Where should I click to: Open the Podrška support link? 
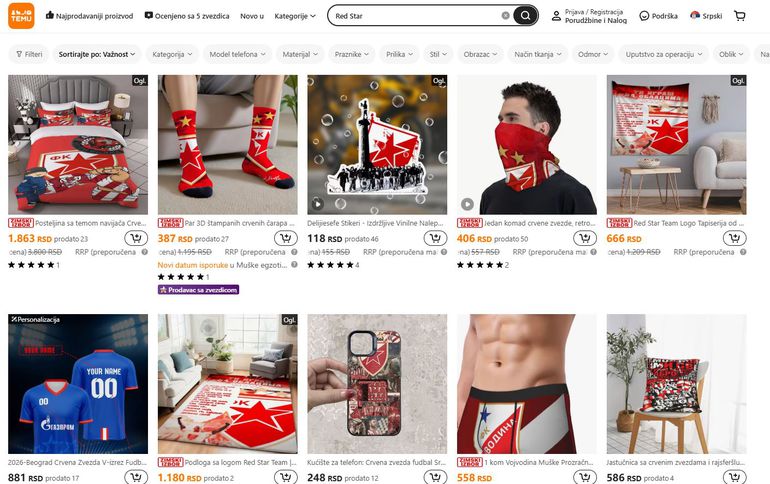pyautogui.click(x=659, y=16)
